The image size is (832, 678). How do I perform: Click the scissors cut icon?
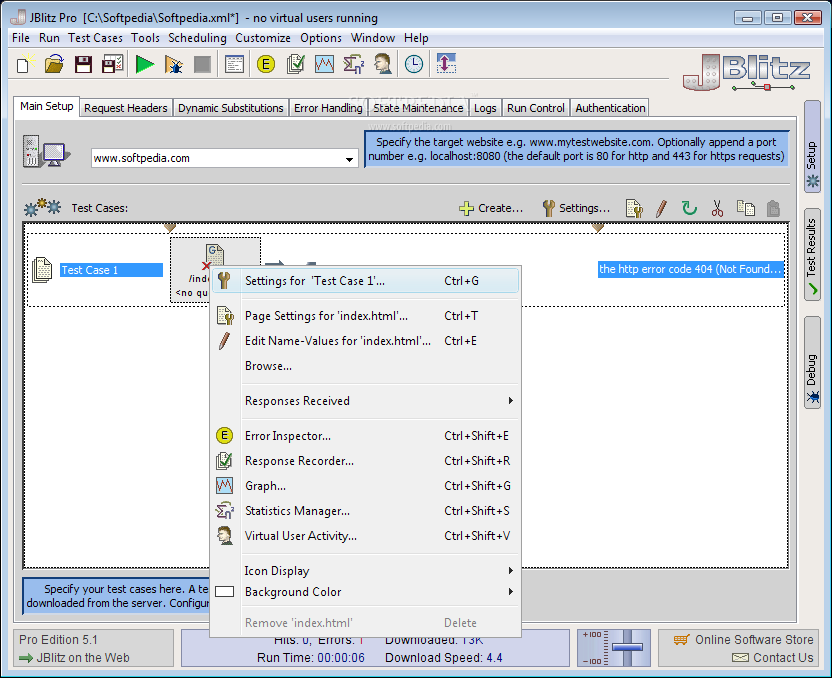click(717, 208)
